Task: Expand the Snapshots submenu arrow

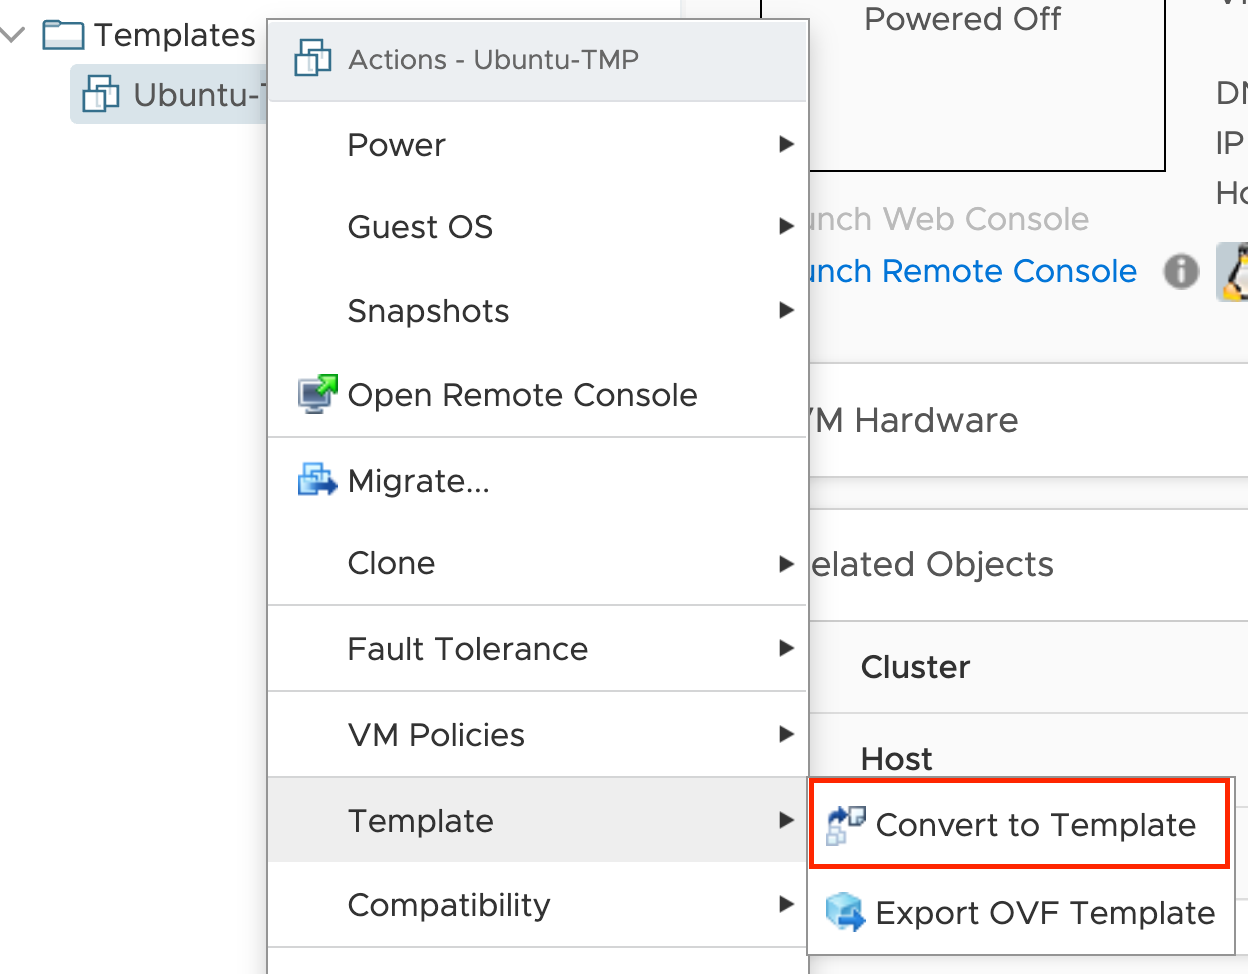Action: pyautogui.click(x=787, y=310)
